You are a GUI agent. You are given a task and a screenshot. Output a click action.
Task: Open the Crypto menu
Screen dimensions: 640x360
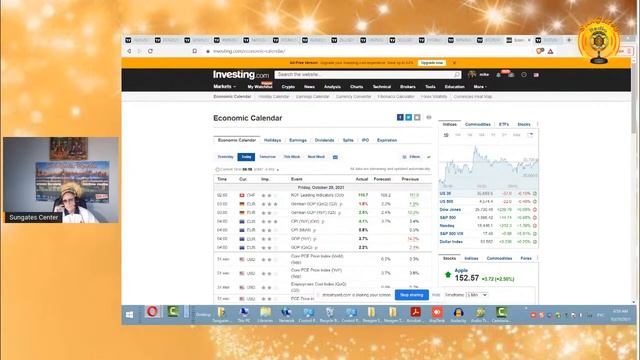(x=288, y=87)
